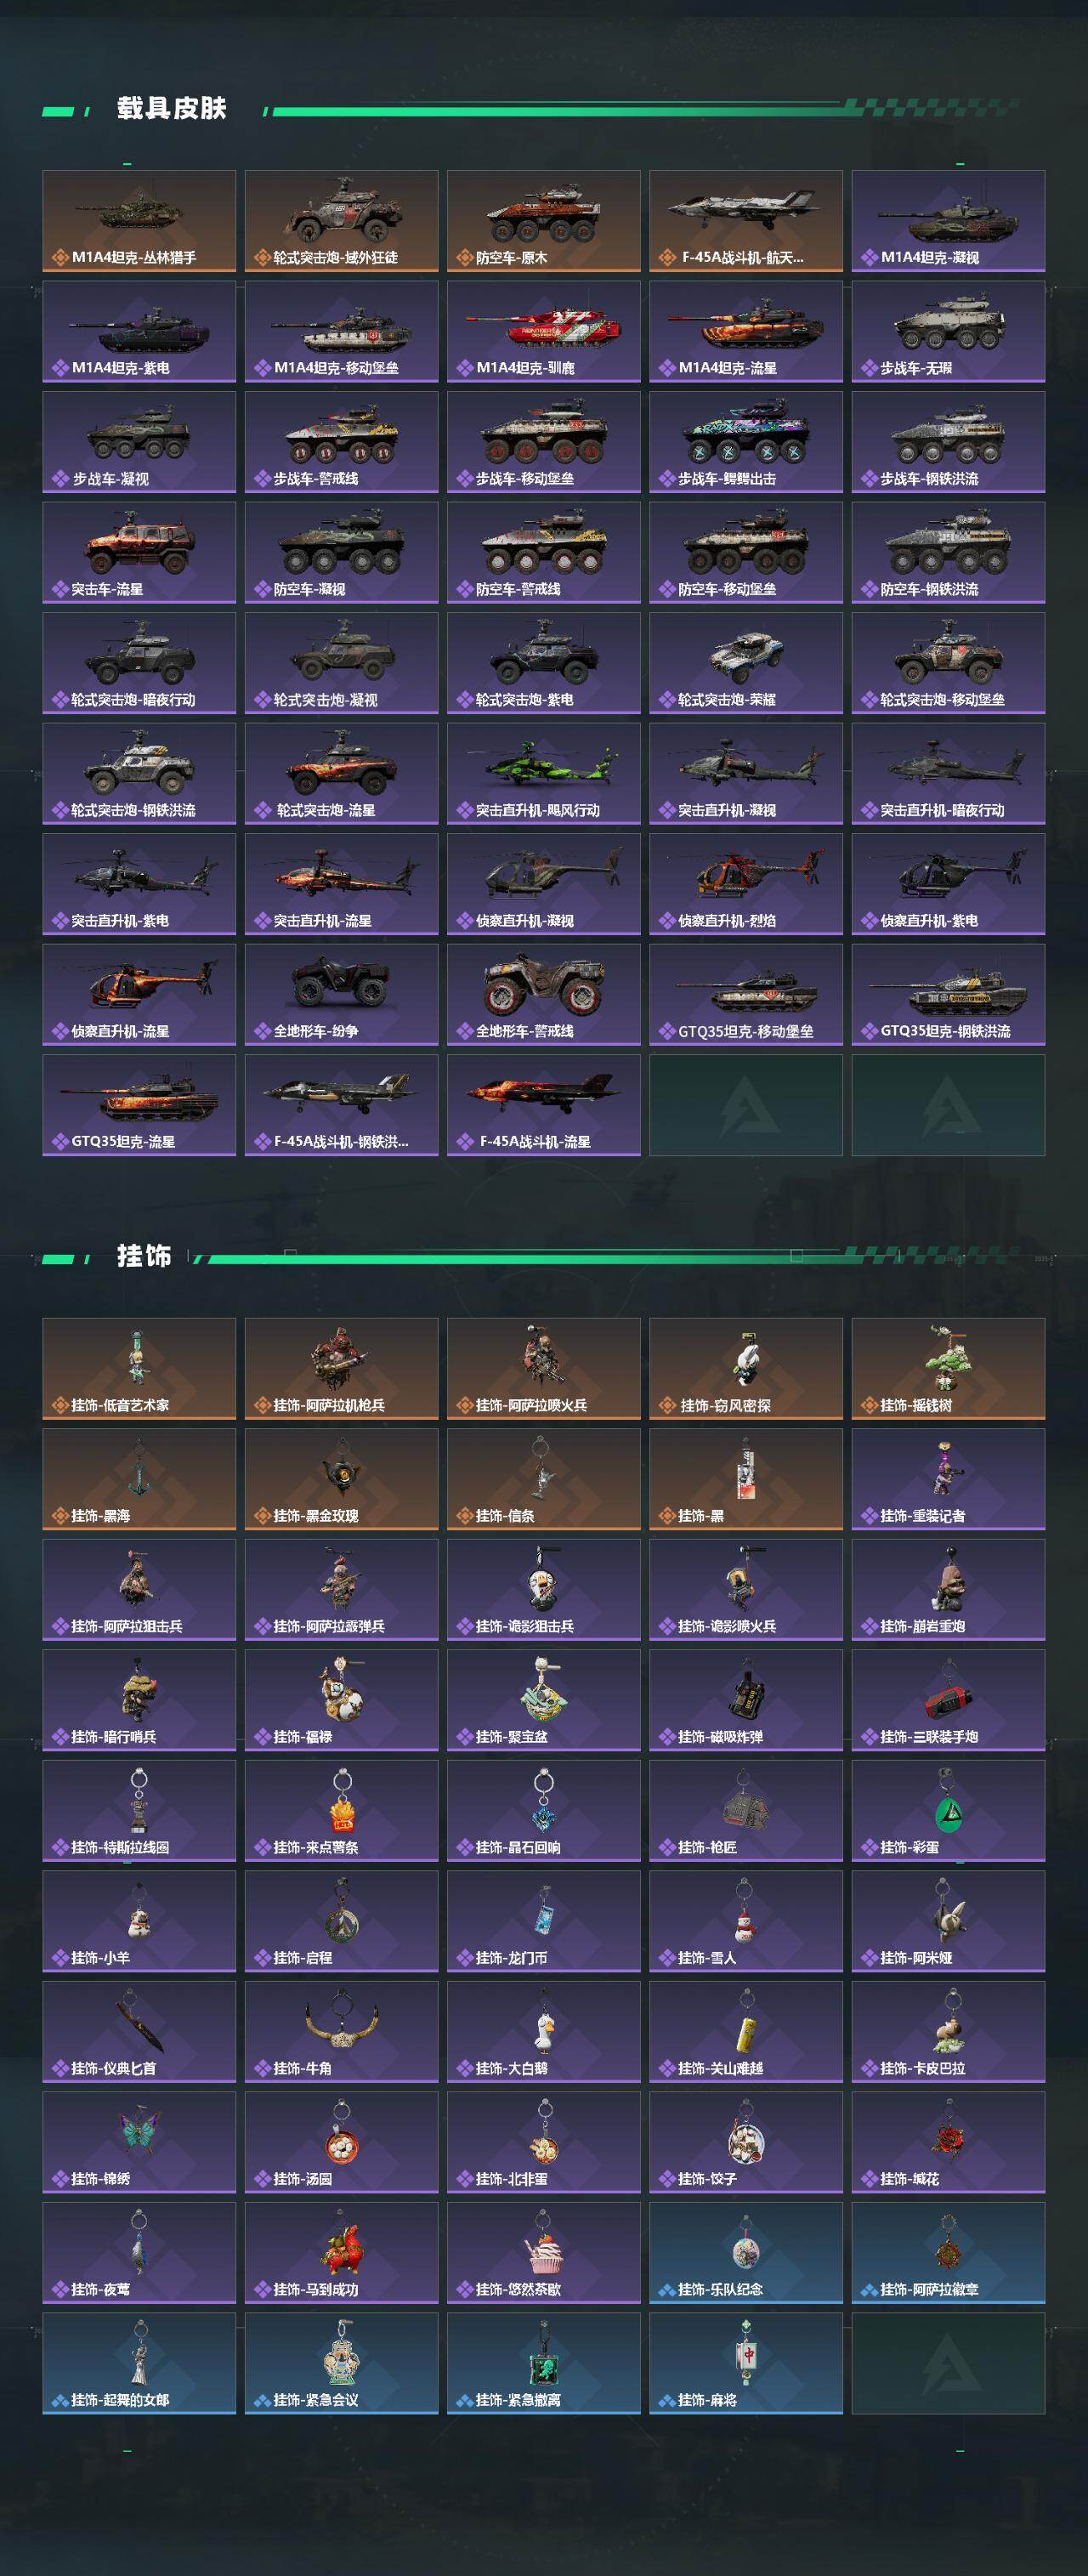The image size is (1088, 2576).
Task: Select the 挂饰-摇钱树 charm
Action: tap(948, 1369)
